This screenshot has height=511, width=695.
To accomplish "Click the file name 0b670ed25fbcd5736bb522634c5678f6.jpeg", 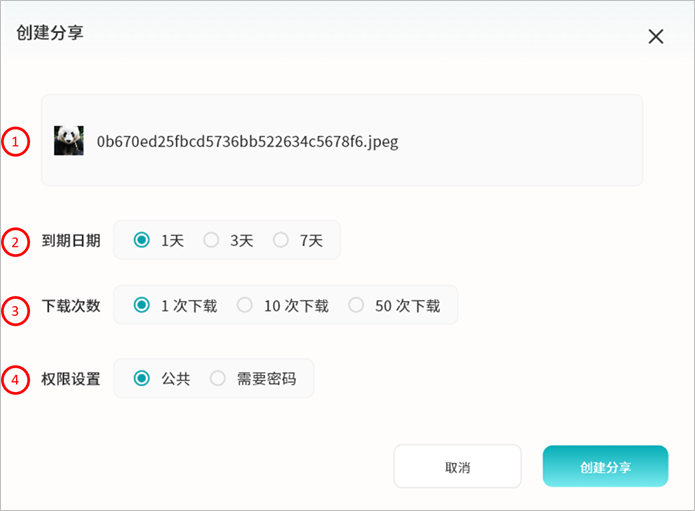I will coord(247,141).
